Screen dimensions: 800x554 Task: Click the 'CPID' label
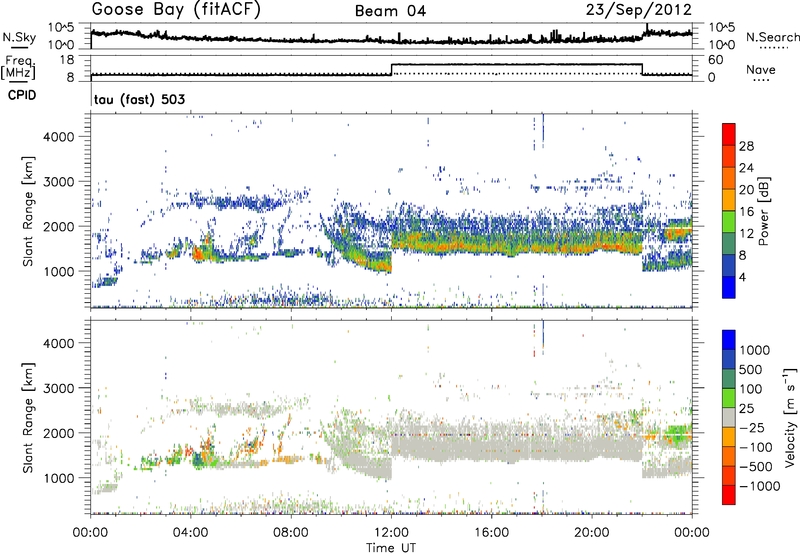22,95
